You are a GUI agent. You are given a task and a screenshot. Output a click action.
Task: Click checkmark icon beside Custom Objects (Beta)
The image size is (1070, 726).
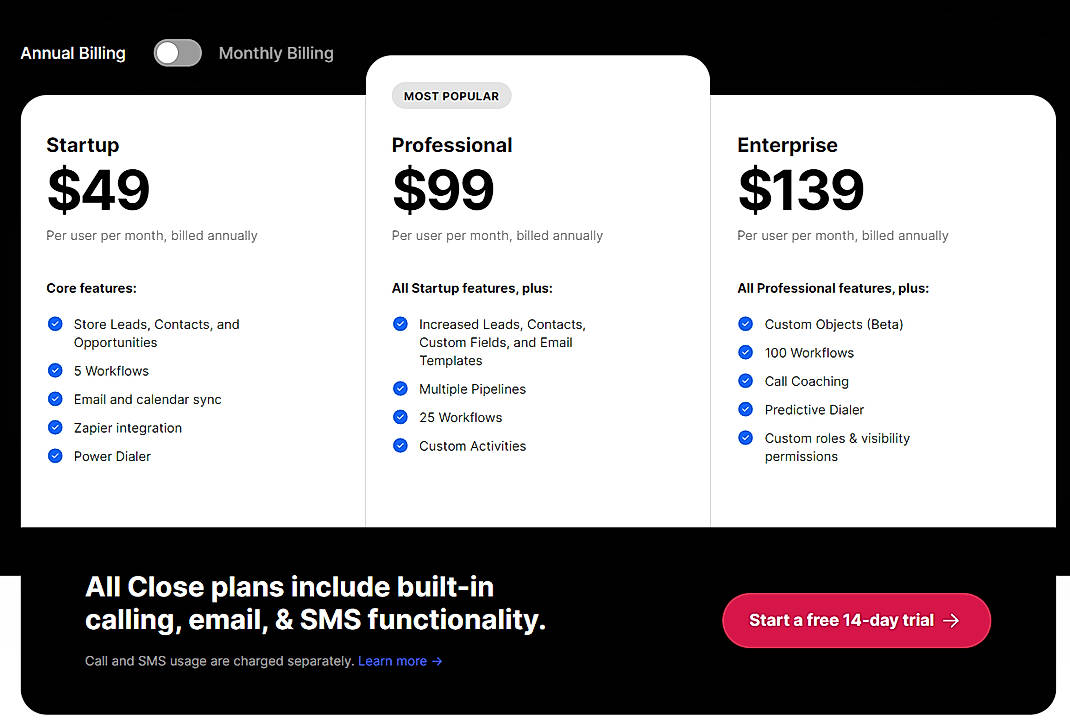tap(745, 324)
